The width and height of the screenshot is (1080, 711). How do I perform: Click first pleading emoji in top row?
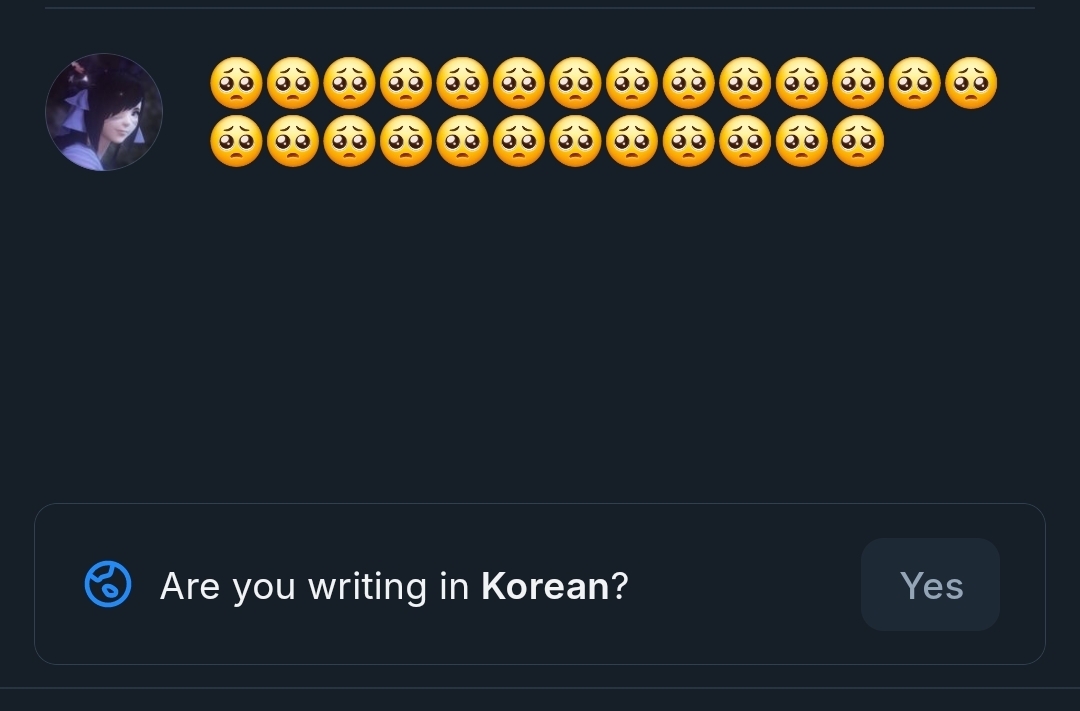tap(236, 83)
